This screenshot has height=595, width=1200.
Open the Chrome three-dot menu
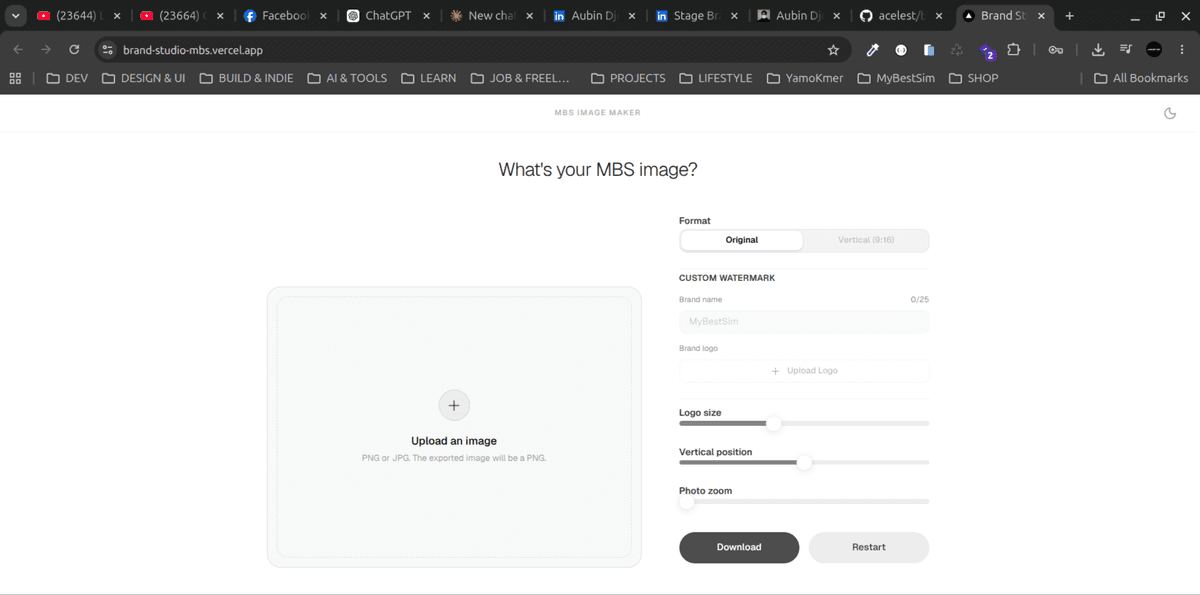click(x=1182, y=49)
